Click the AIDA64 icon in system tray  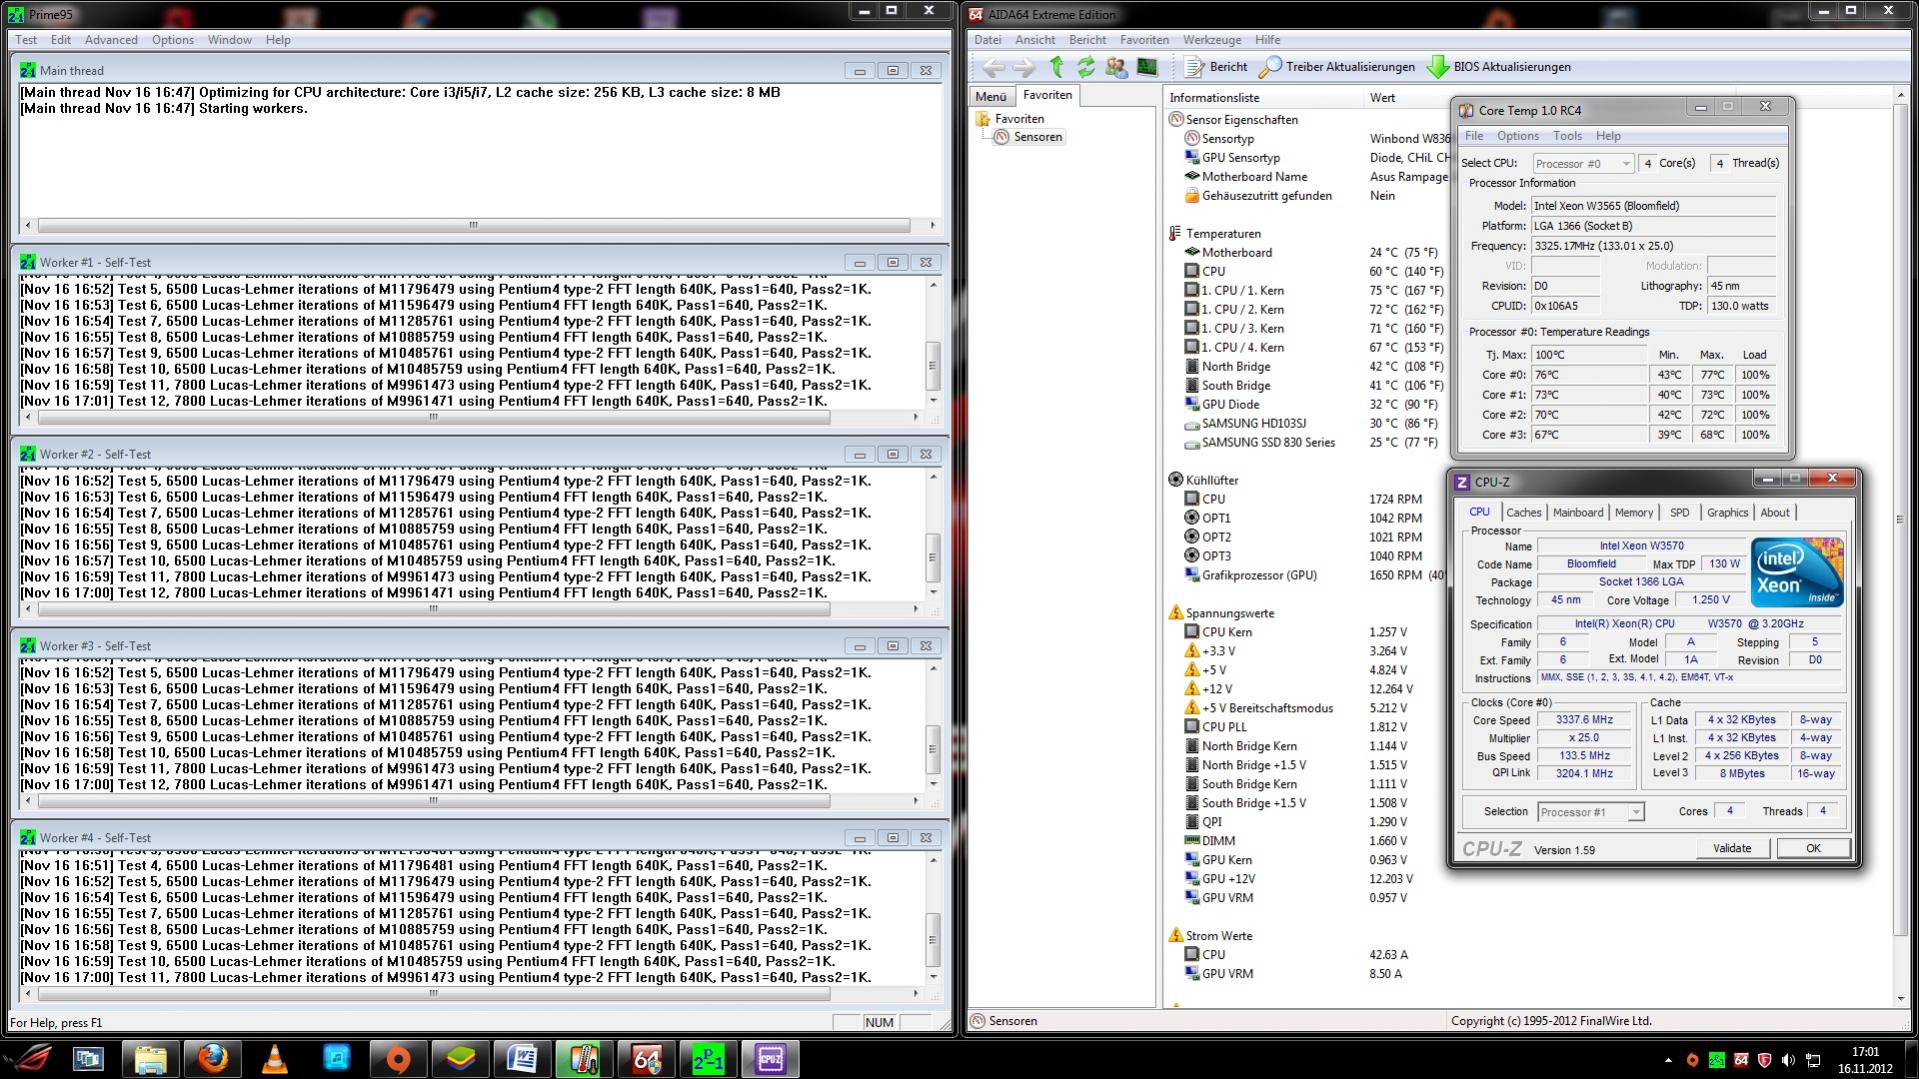1741,1060
